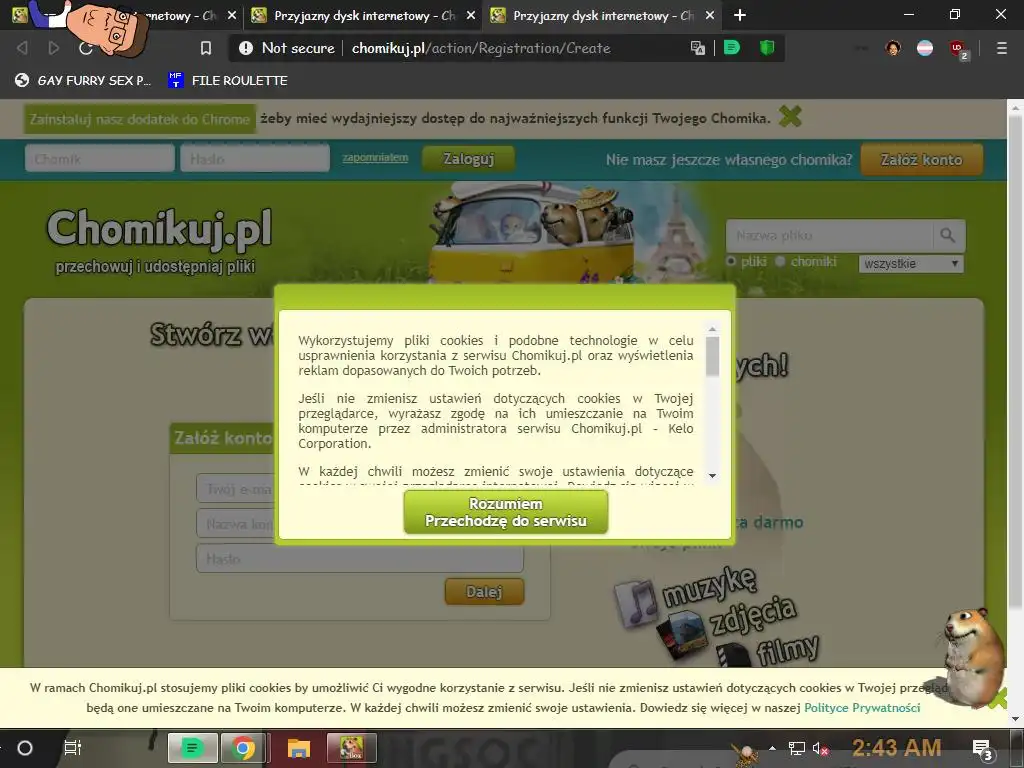1024x768 pixels.
Task: Click the Hasło login field in header
Action: coord(255,159)
